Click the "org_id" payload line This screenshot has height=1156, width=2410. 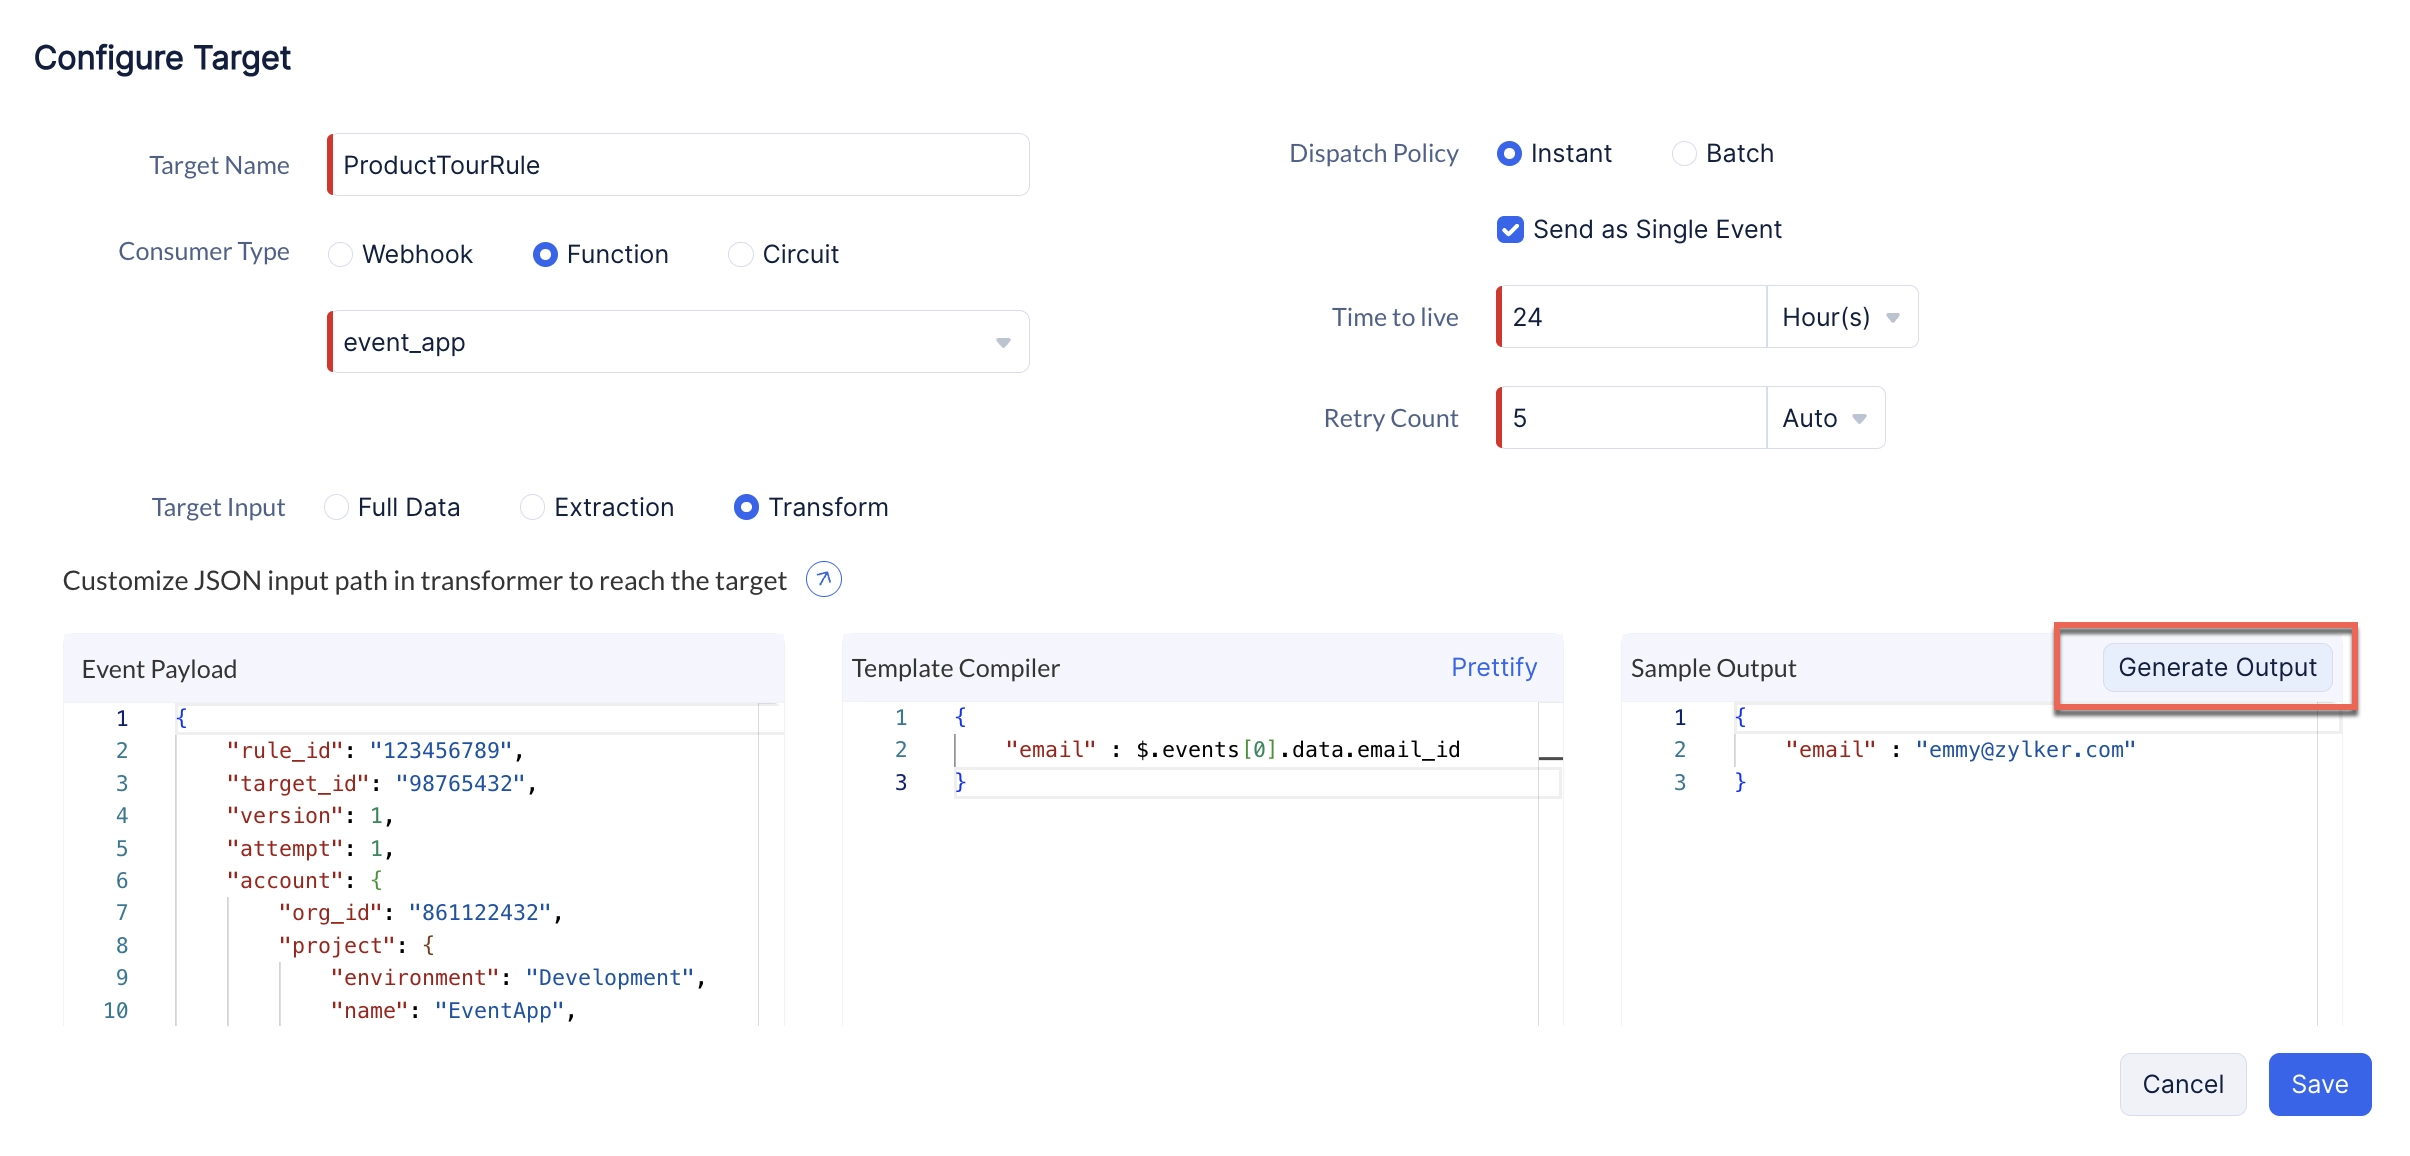point(420,912)
